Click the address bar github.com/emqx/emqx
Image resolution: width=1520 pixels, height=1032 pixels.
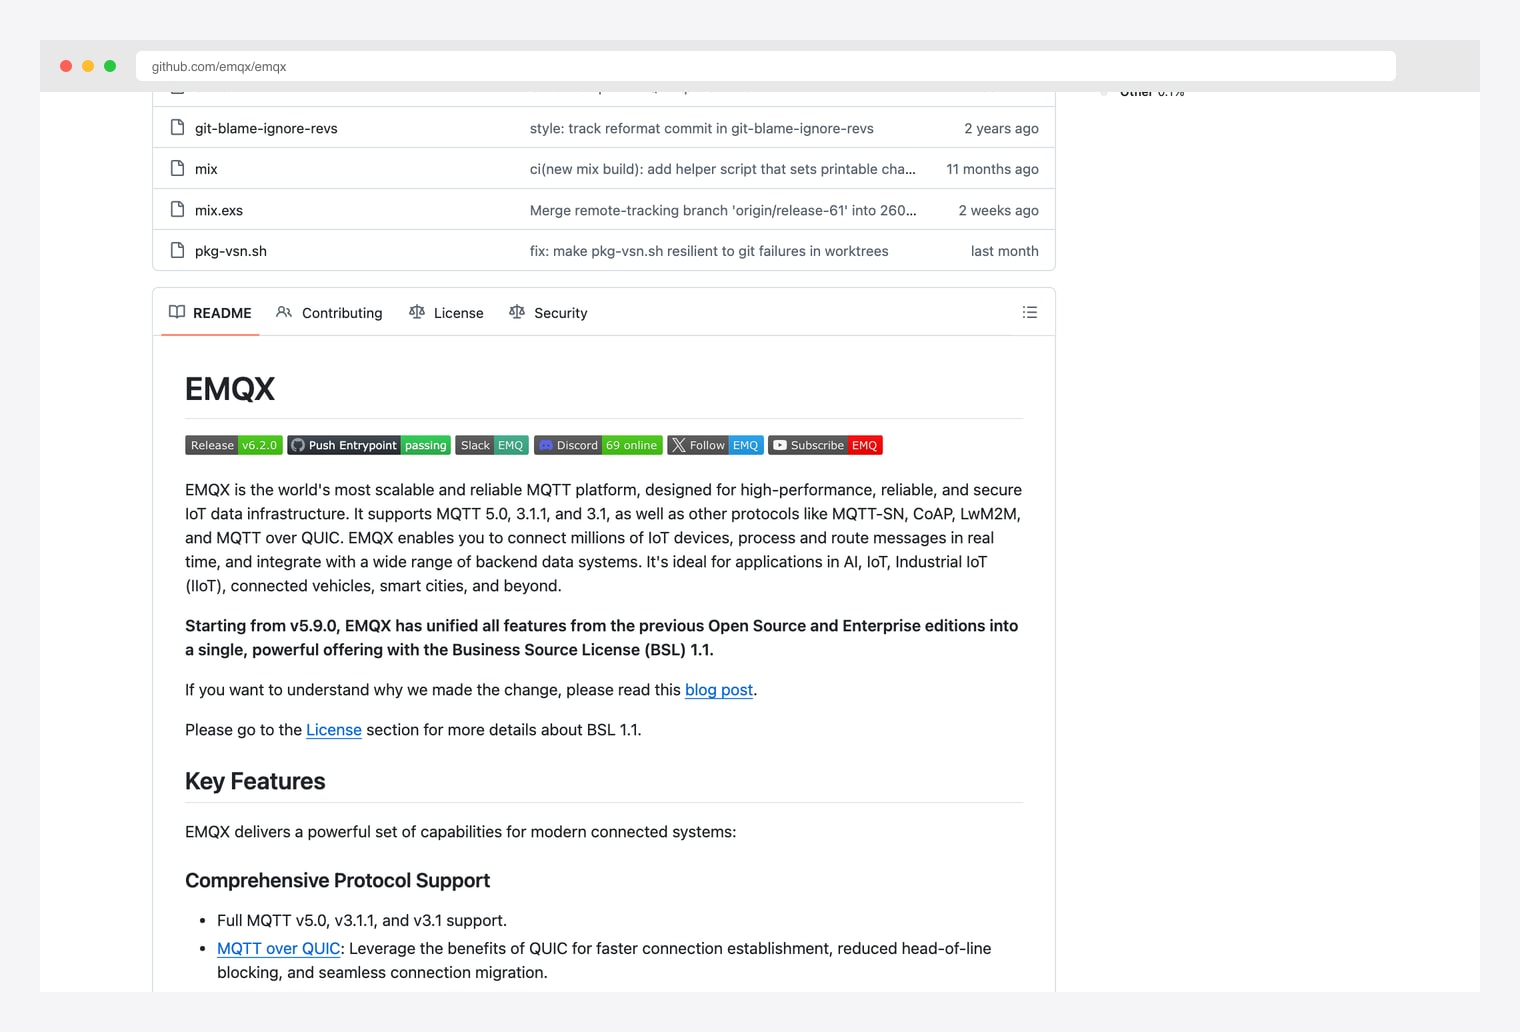(x=766, y=66)
